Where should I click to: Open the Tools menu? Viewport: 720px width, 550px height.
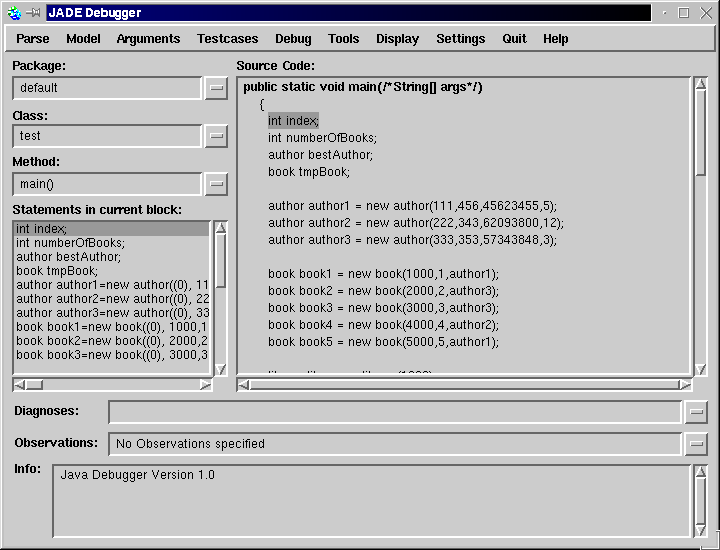(x=343, y=39)
